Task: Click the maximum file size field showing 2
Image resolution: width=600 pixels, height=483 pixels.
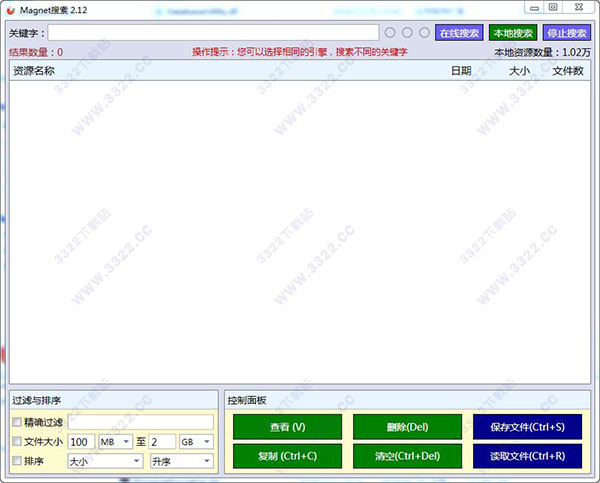Action: click(162, 442)
